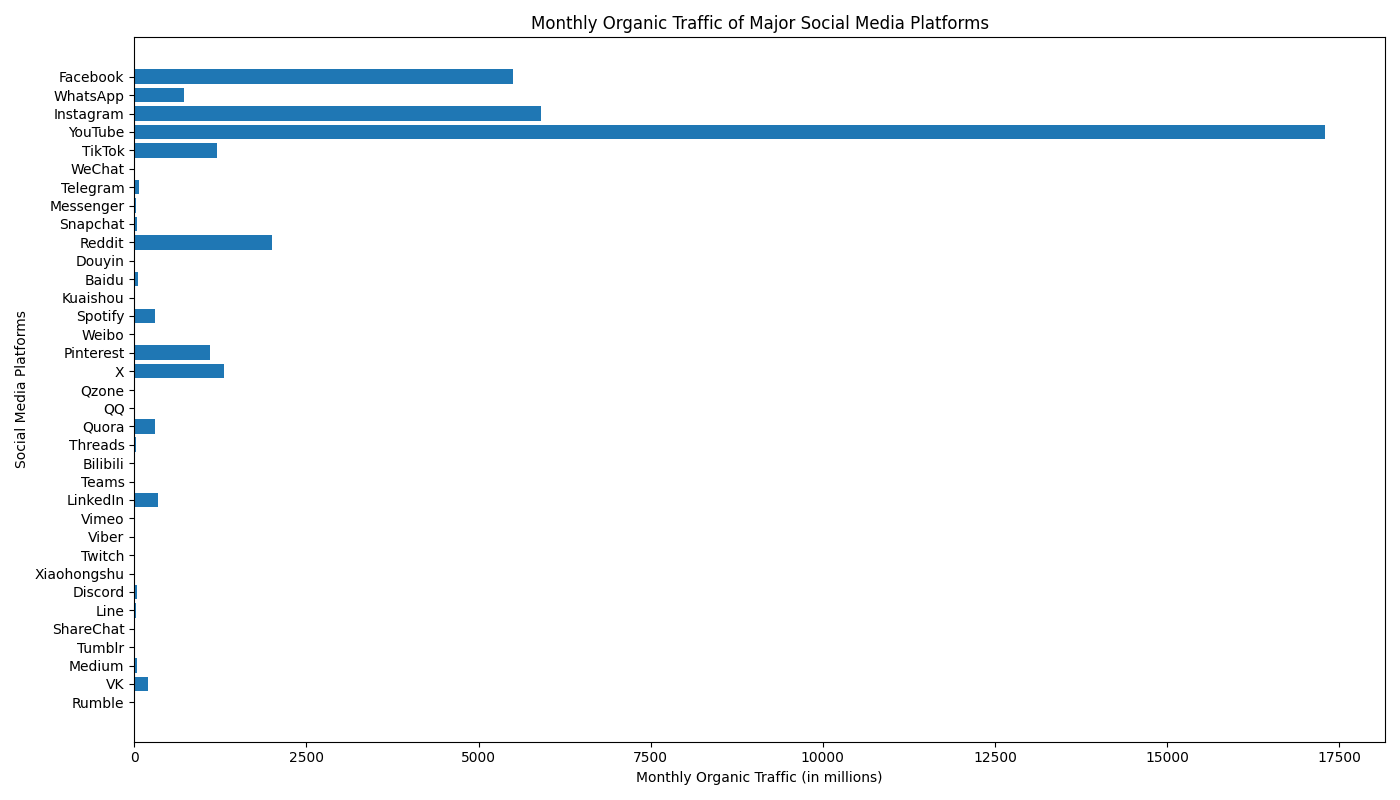Screen dimensions: 1400x800
Task: Click the '2500' x-axis tick label
Action: pyautogui.click(x=306, y=758)
